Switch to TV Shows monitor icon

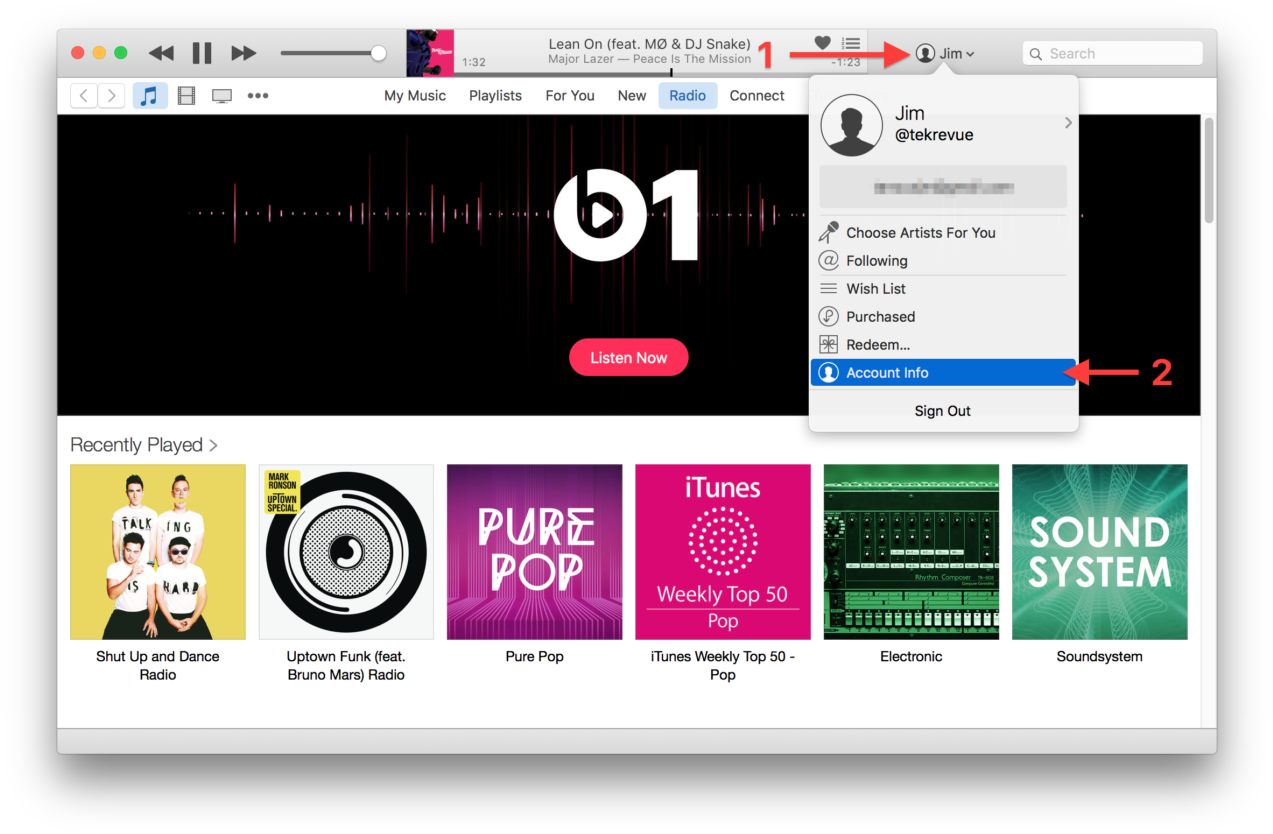pos(222,96)
